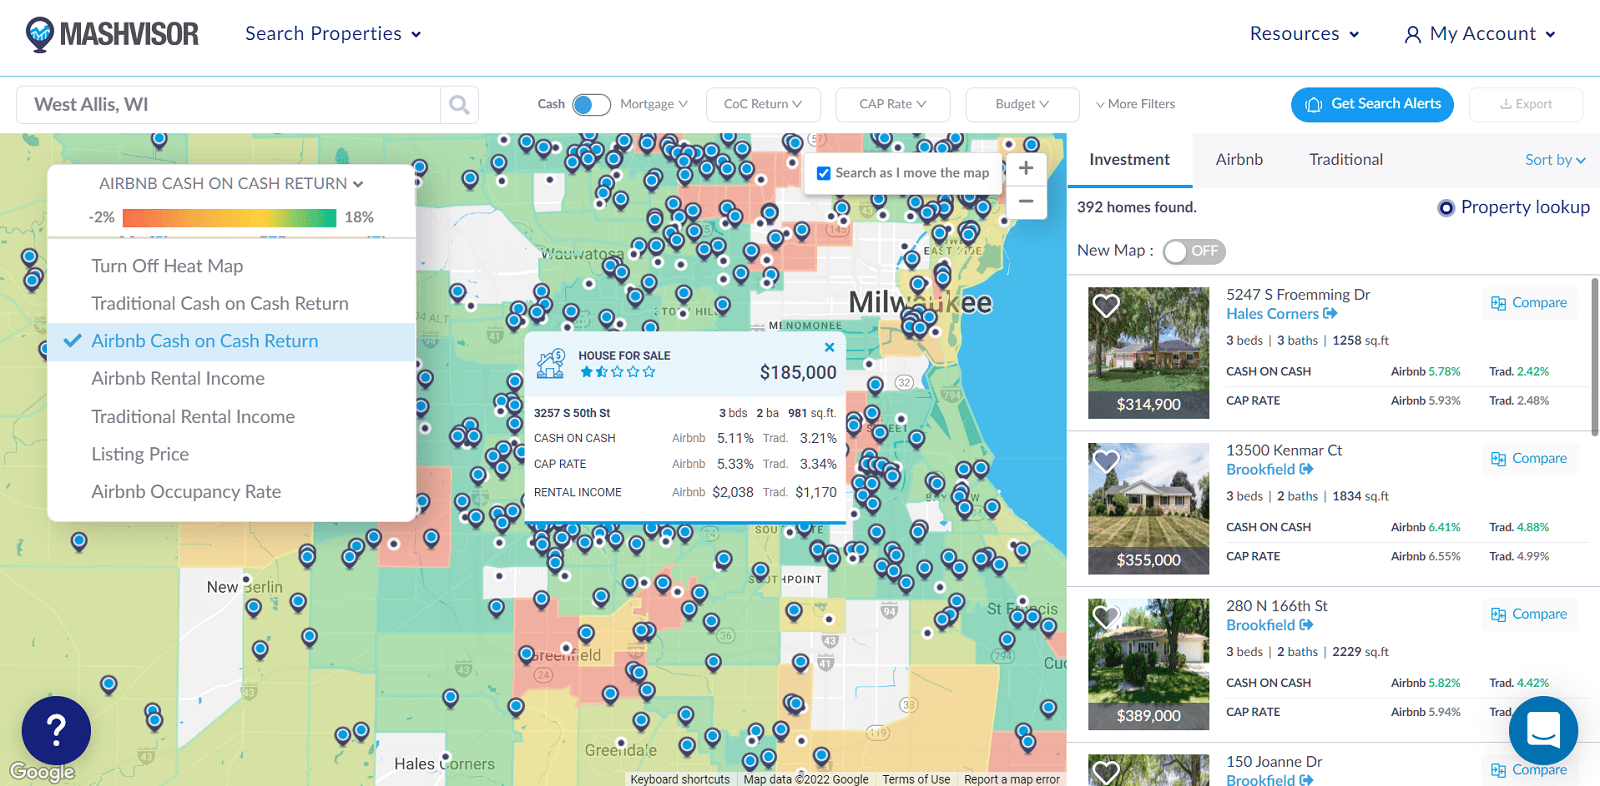Favorite the 5247 S Froemming Dr listing
This screenshot has height=786, width=1600.
1106,306
